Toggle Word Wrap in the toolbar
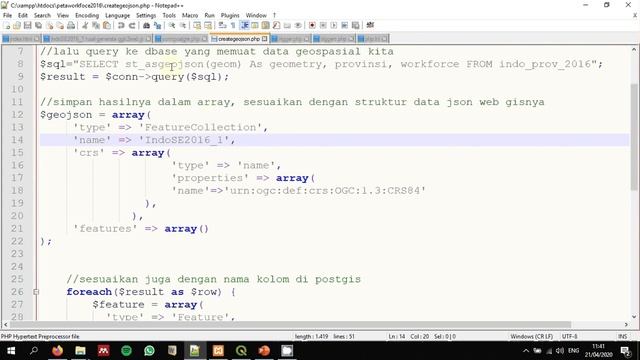This screenshot has height=360, width=640. click(222, 25)
